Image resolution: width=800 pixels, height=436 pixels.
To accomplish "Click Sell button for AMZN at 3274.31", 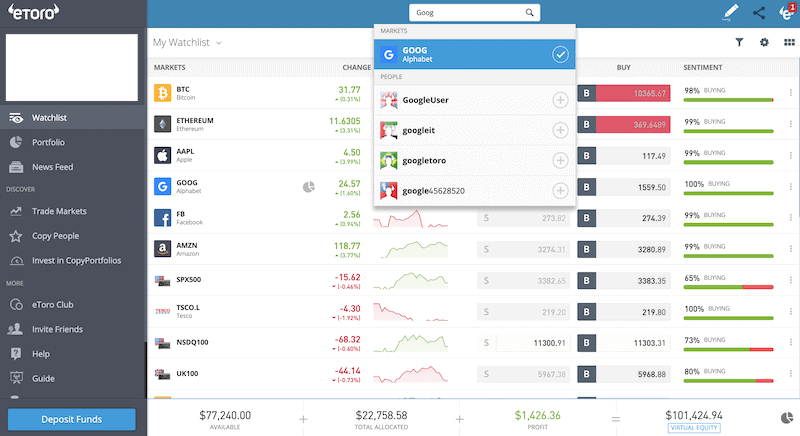I will click(523, 249).
